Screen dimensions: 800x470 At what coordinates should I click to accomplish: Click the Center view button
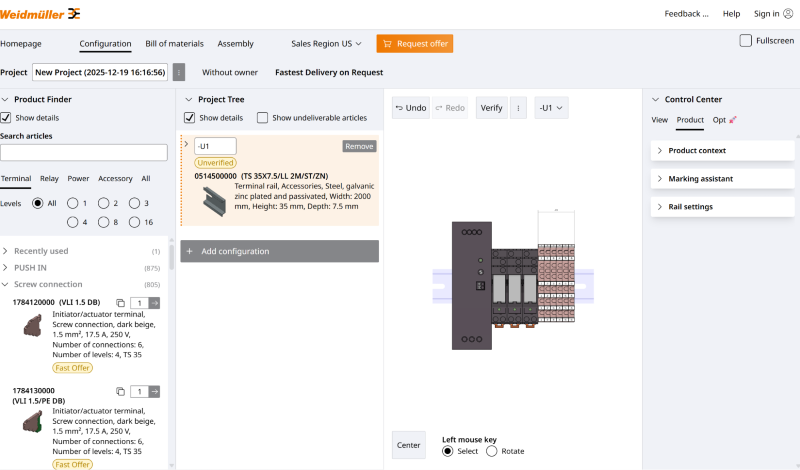click(409, 445)
